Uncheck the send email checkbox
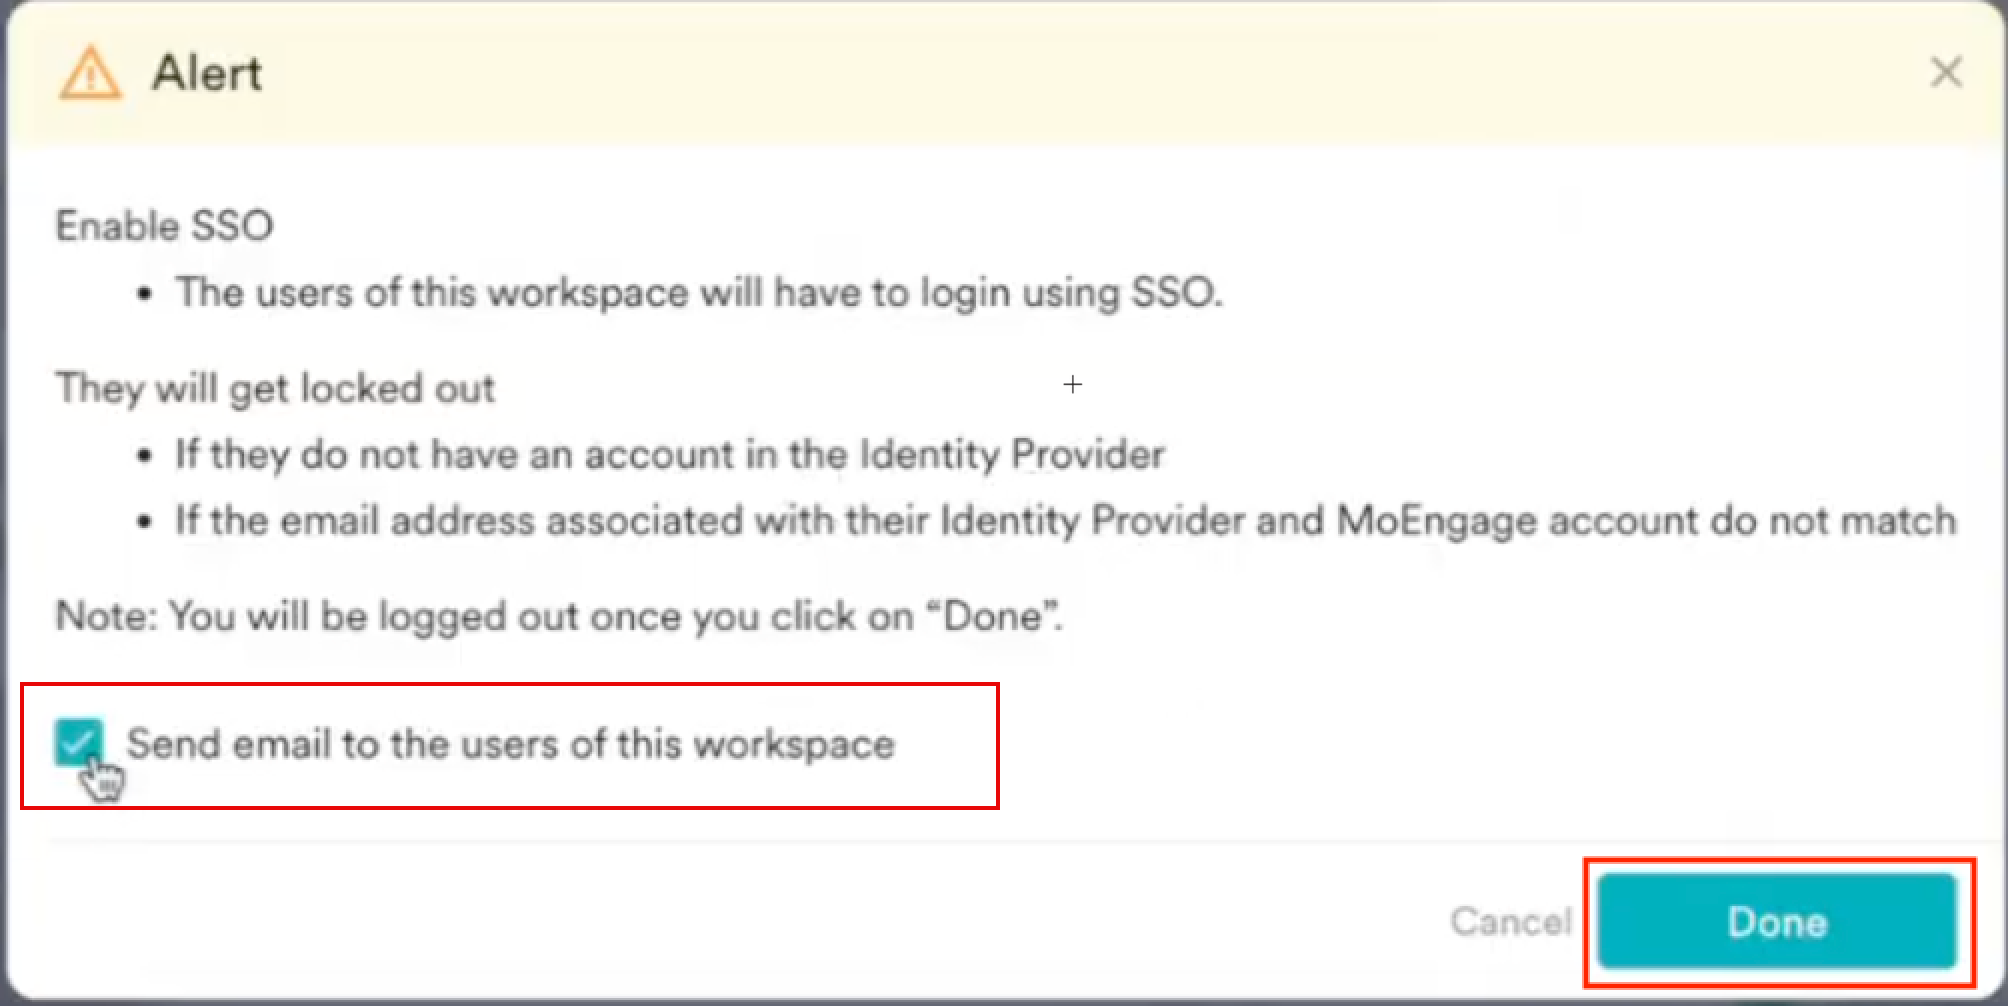This screenshot has height=1006, width=2008. (x=79, y=742)
